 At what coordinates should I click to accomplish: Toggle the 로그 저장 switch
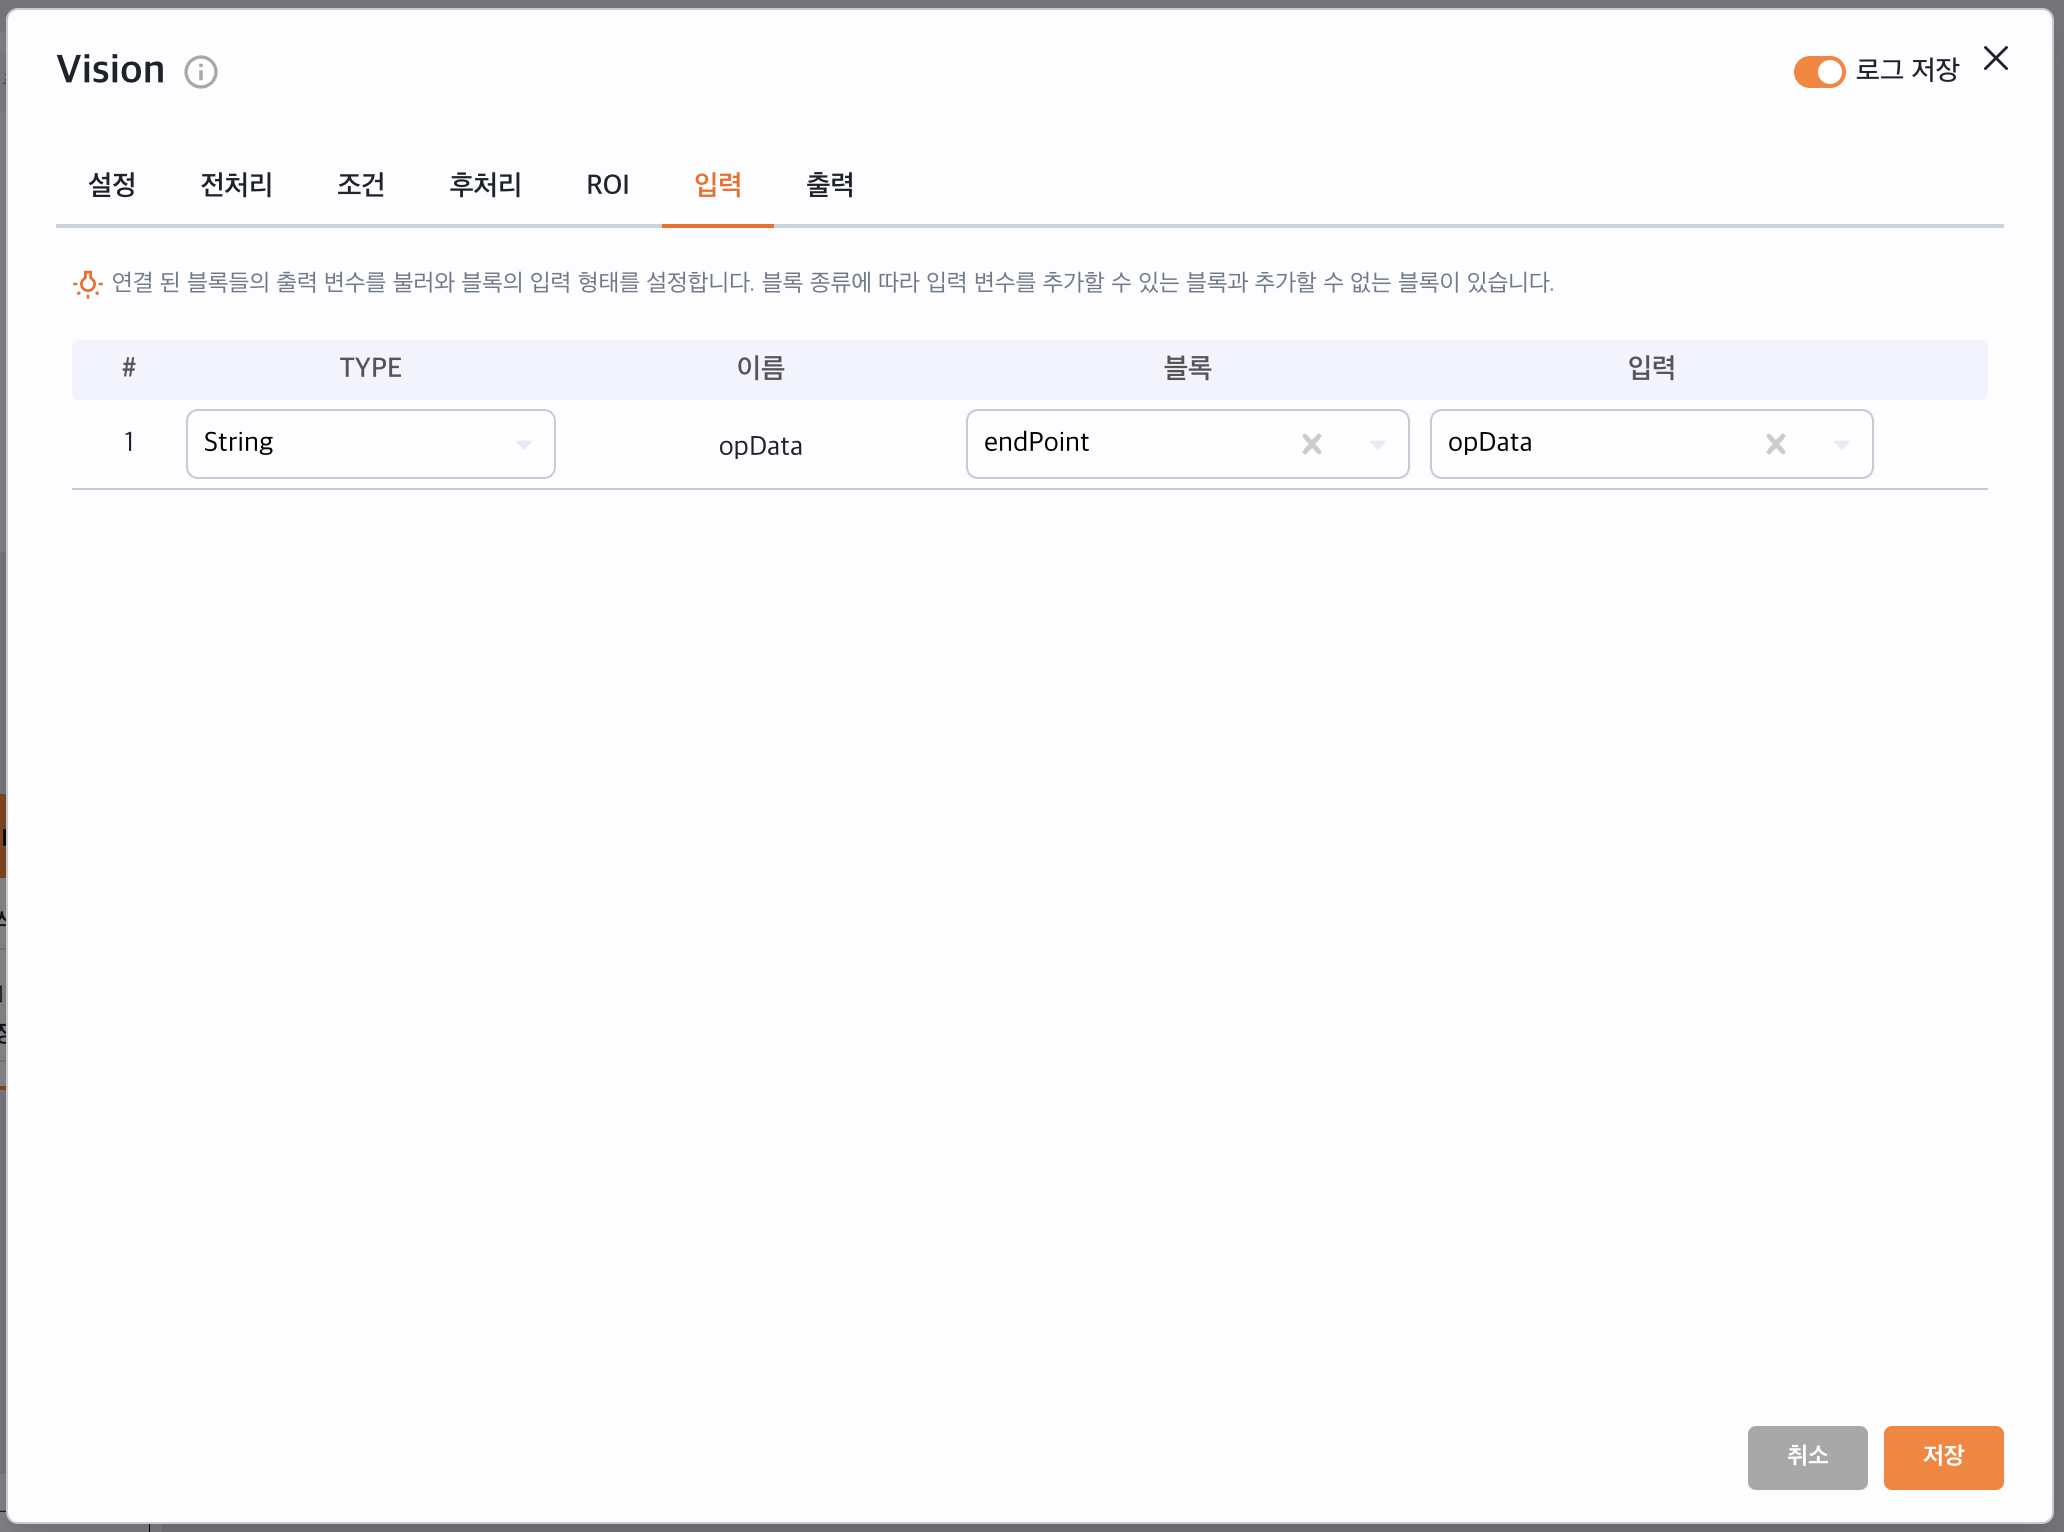point(1819,72)
